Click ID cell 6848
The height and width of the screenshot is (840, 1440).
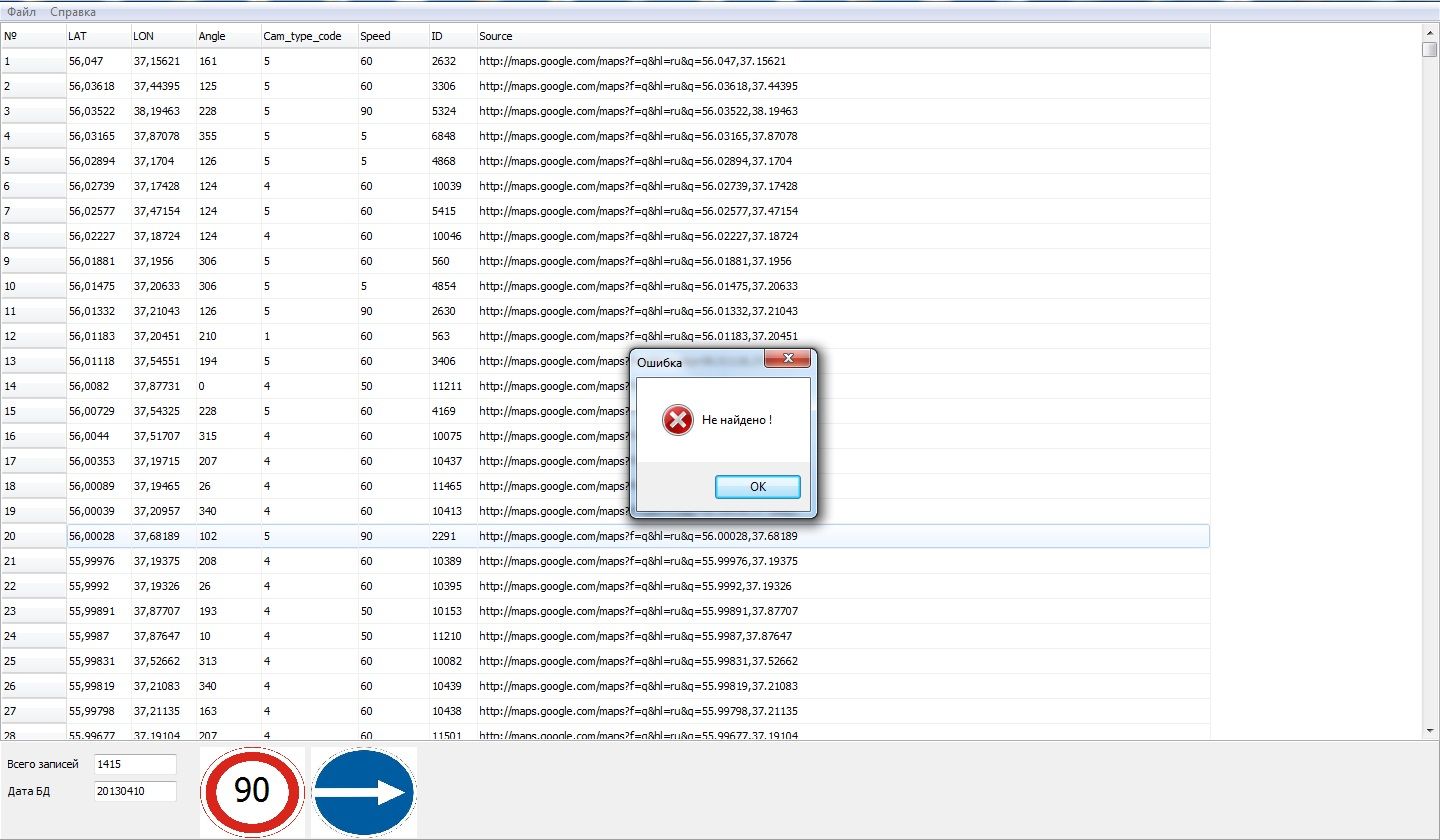pyautogui.click(x=452, y=136)
